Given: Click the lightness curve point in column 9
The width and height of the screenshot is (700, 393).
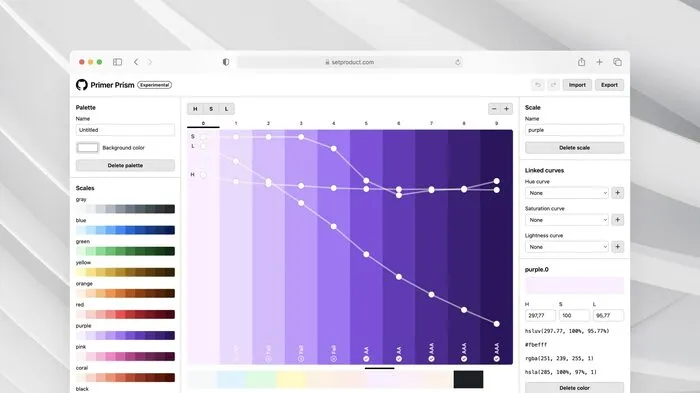Looking at the screenshot, I should pos(496,324).
